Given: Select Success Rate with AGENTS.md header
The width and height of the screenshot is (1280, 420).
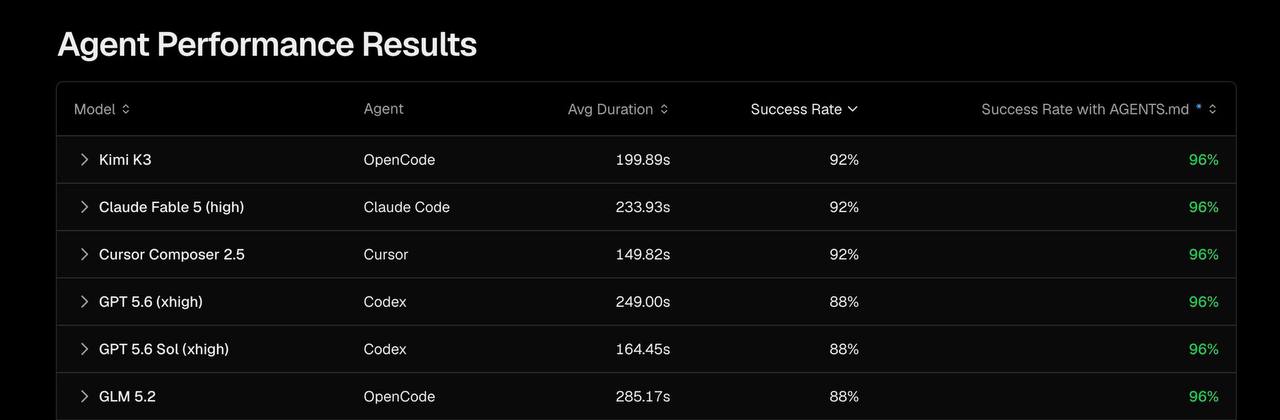Looking at the screenshot, I should click(x=1085, y=109).
